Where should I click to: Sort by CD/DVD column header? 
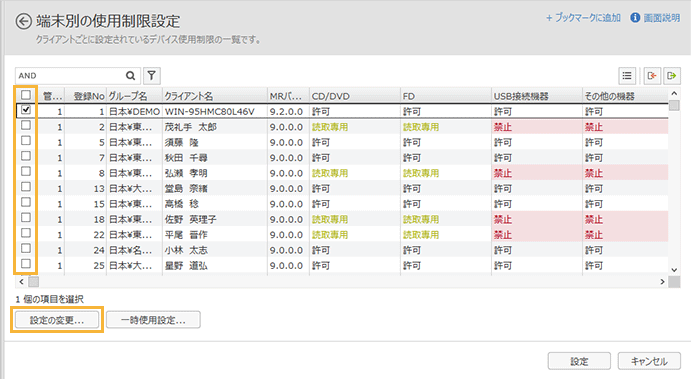point(355,96)
